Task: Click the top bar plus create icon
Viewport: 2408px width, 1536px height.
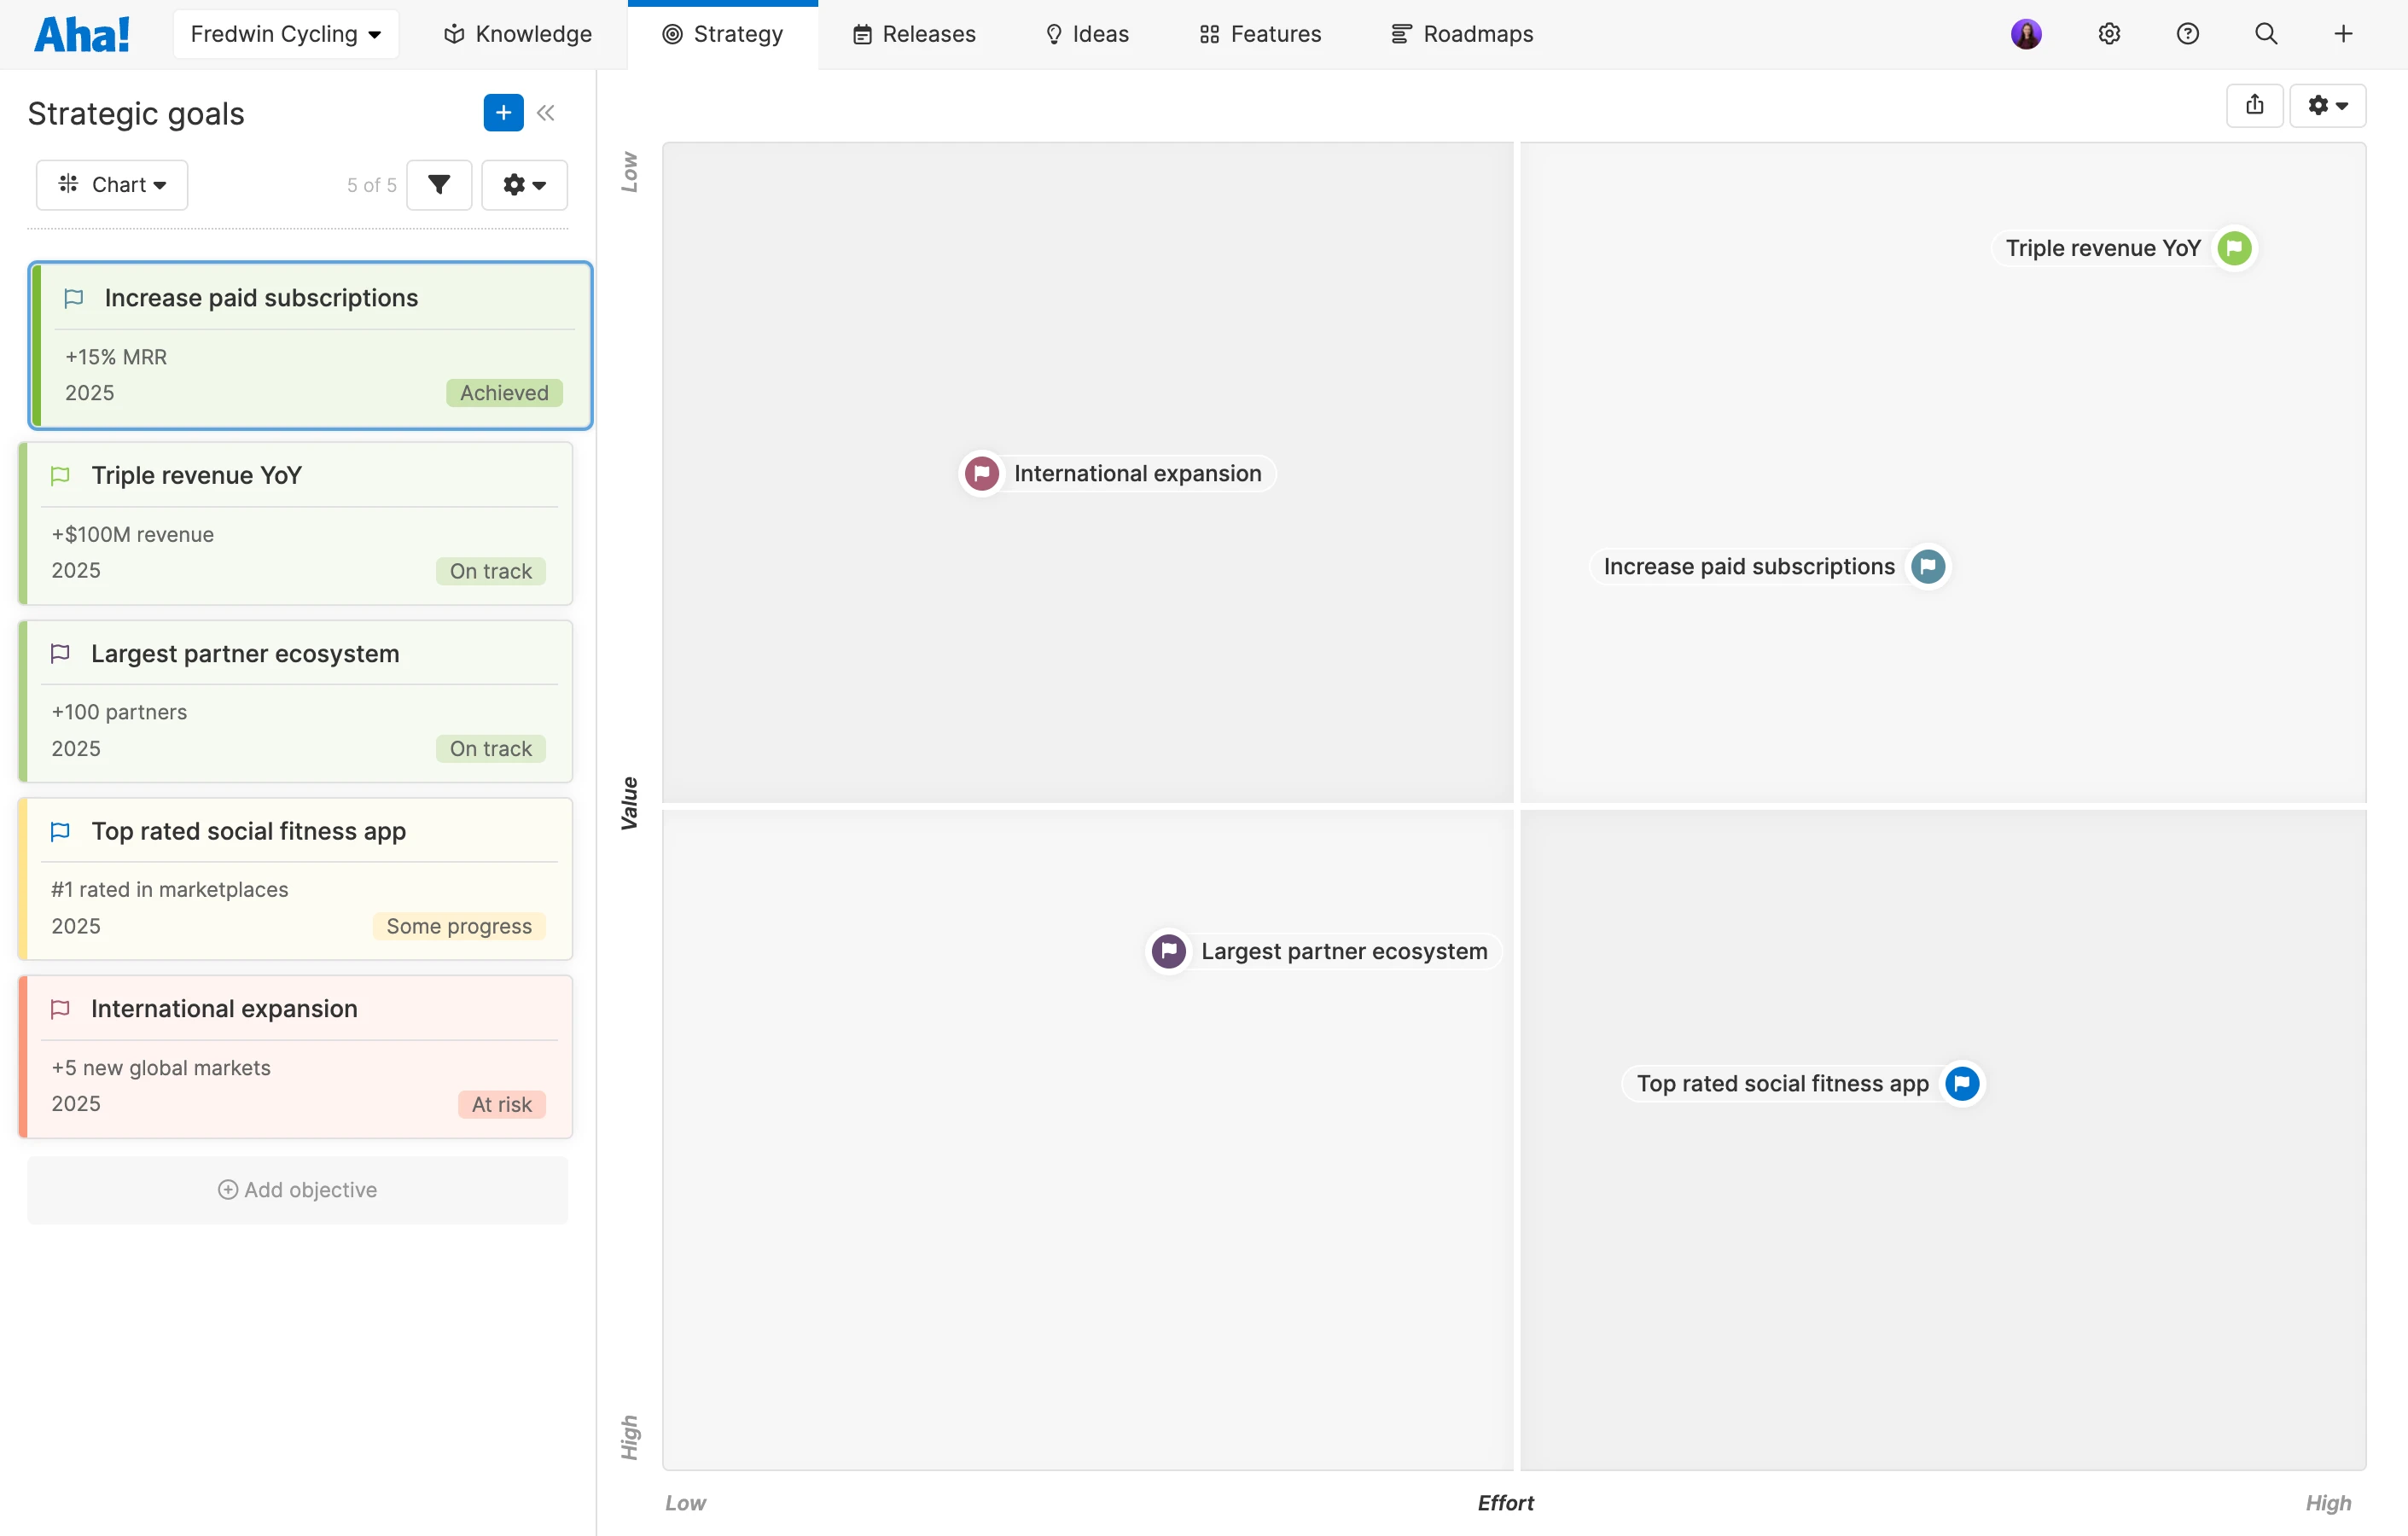Action: pos(2343,34)
